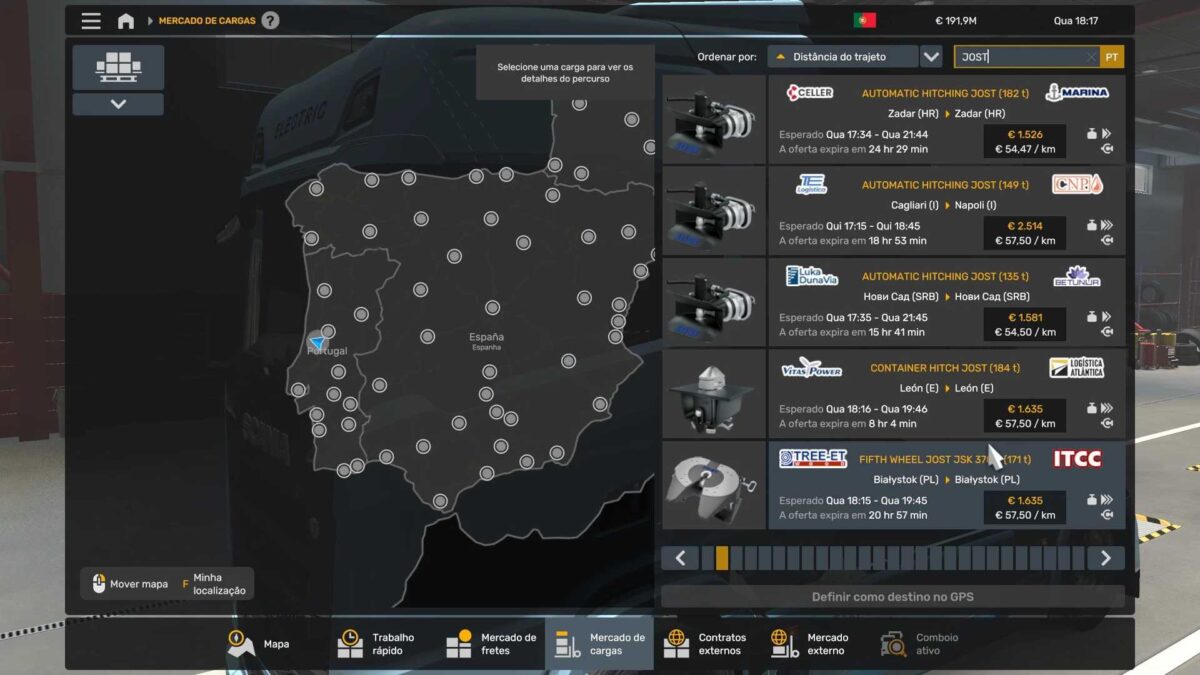Click the home icon in the breadcrumb
The image size is (1200, 675).
tap(126, 20)
